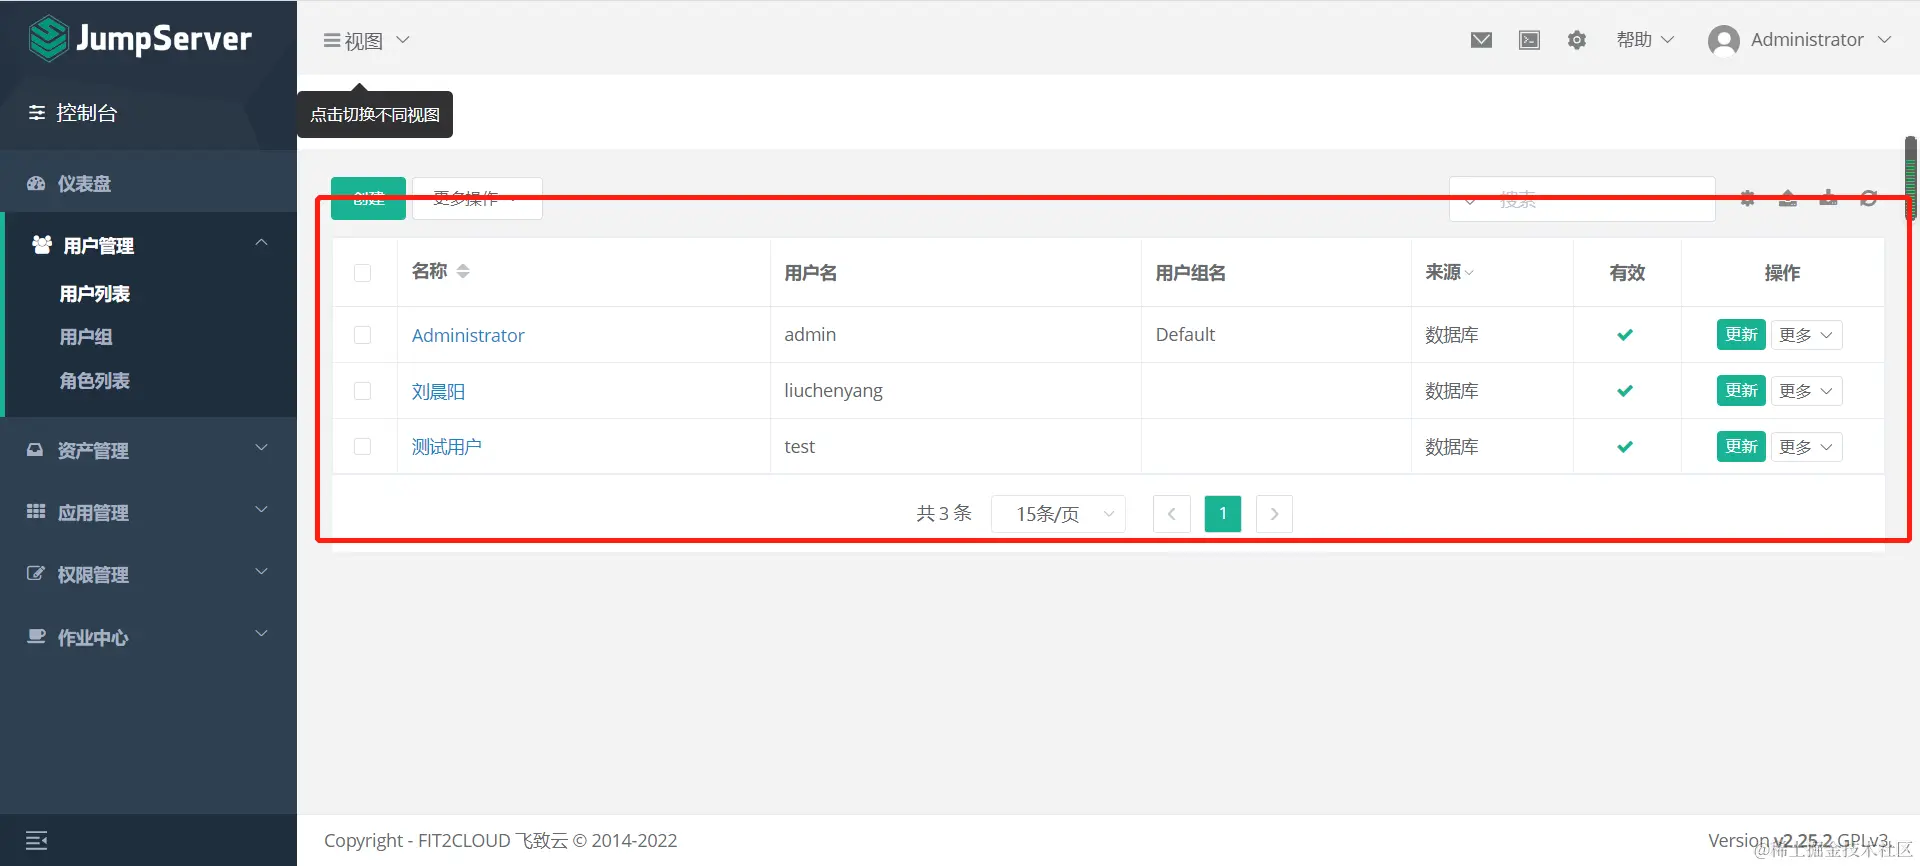Open the 测试用户 user link
The width and height of the screenshot is (1920, 866).
pos(447,447)
